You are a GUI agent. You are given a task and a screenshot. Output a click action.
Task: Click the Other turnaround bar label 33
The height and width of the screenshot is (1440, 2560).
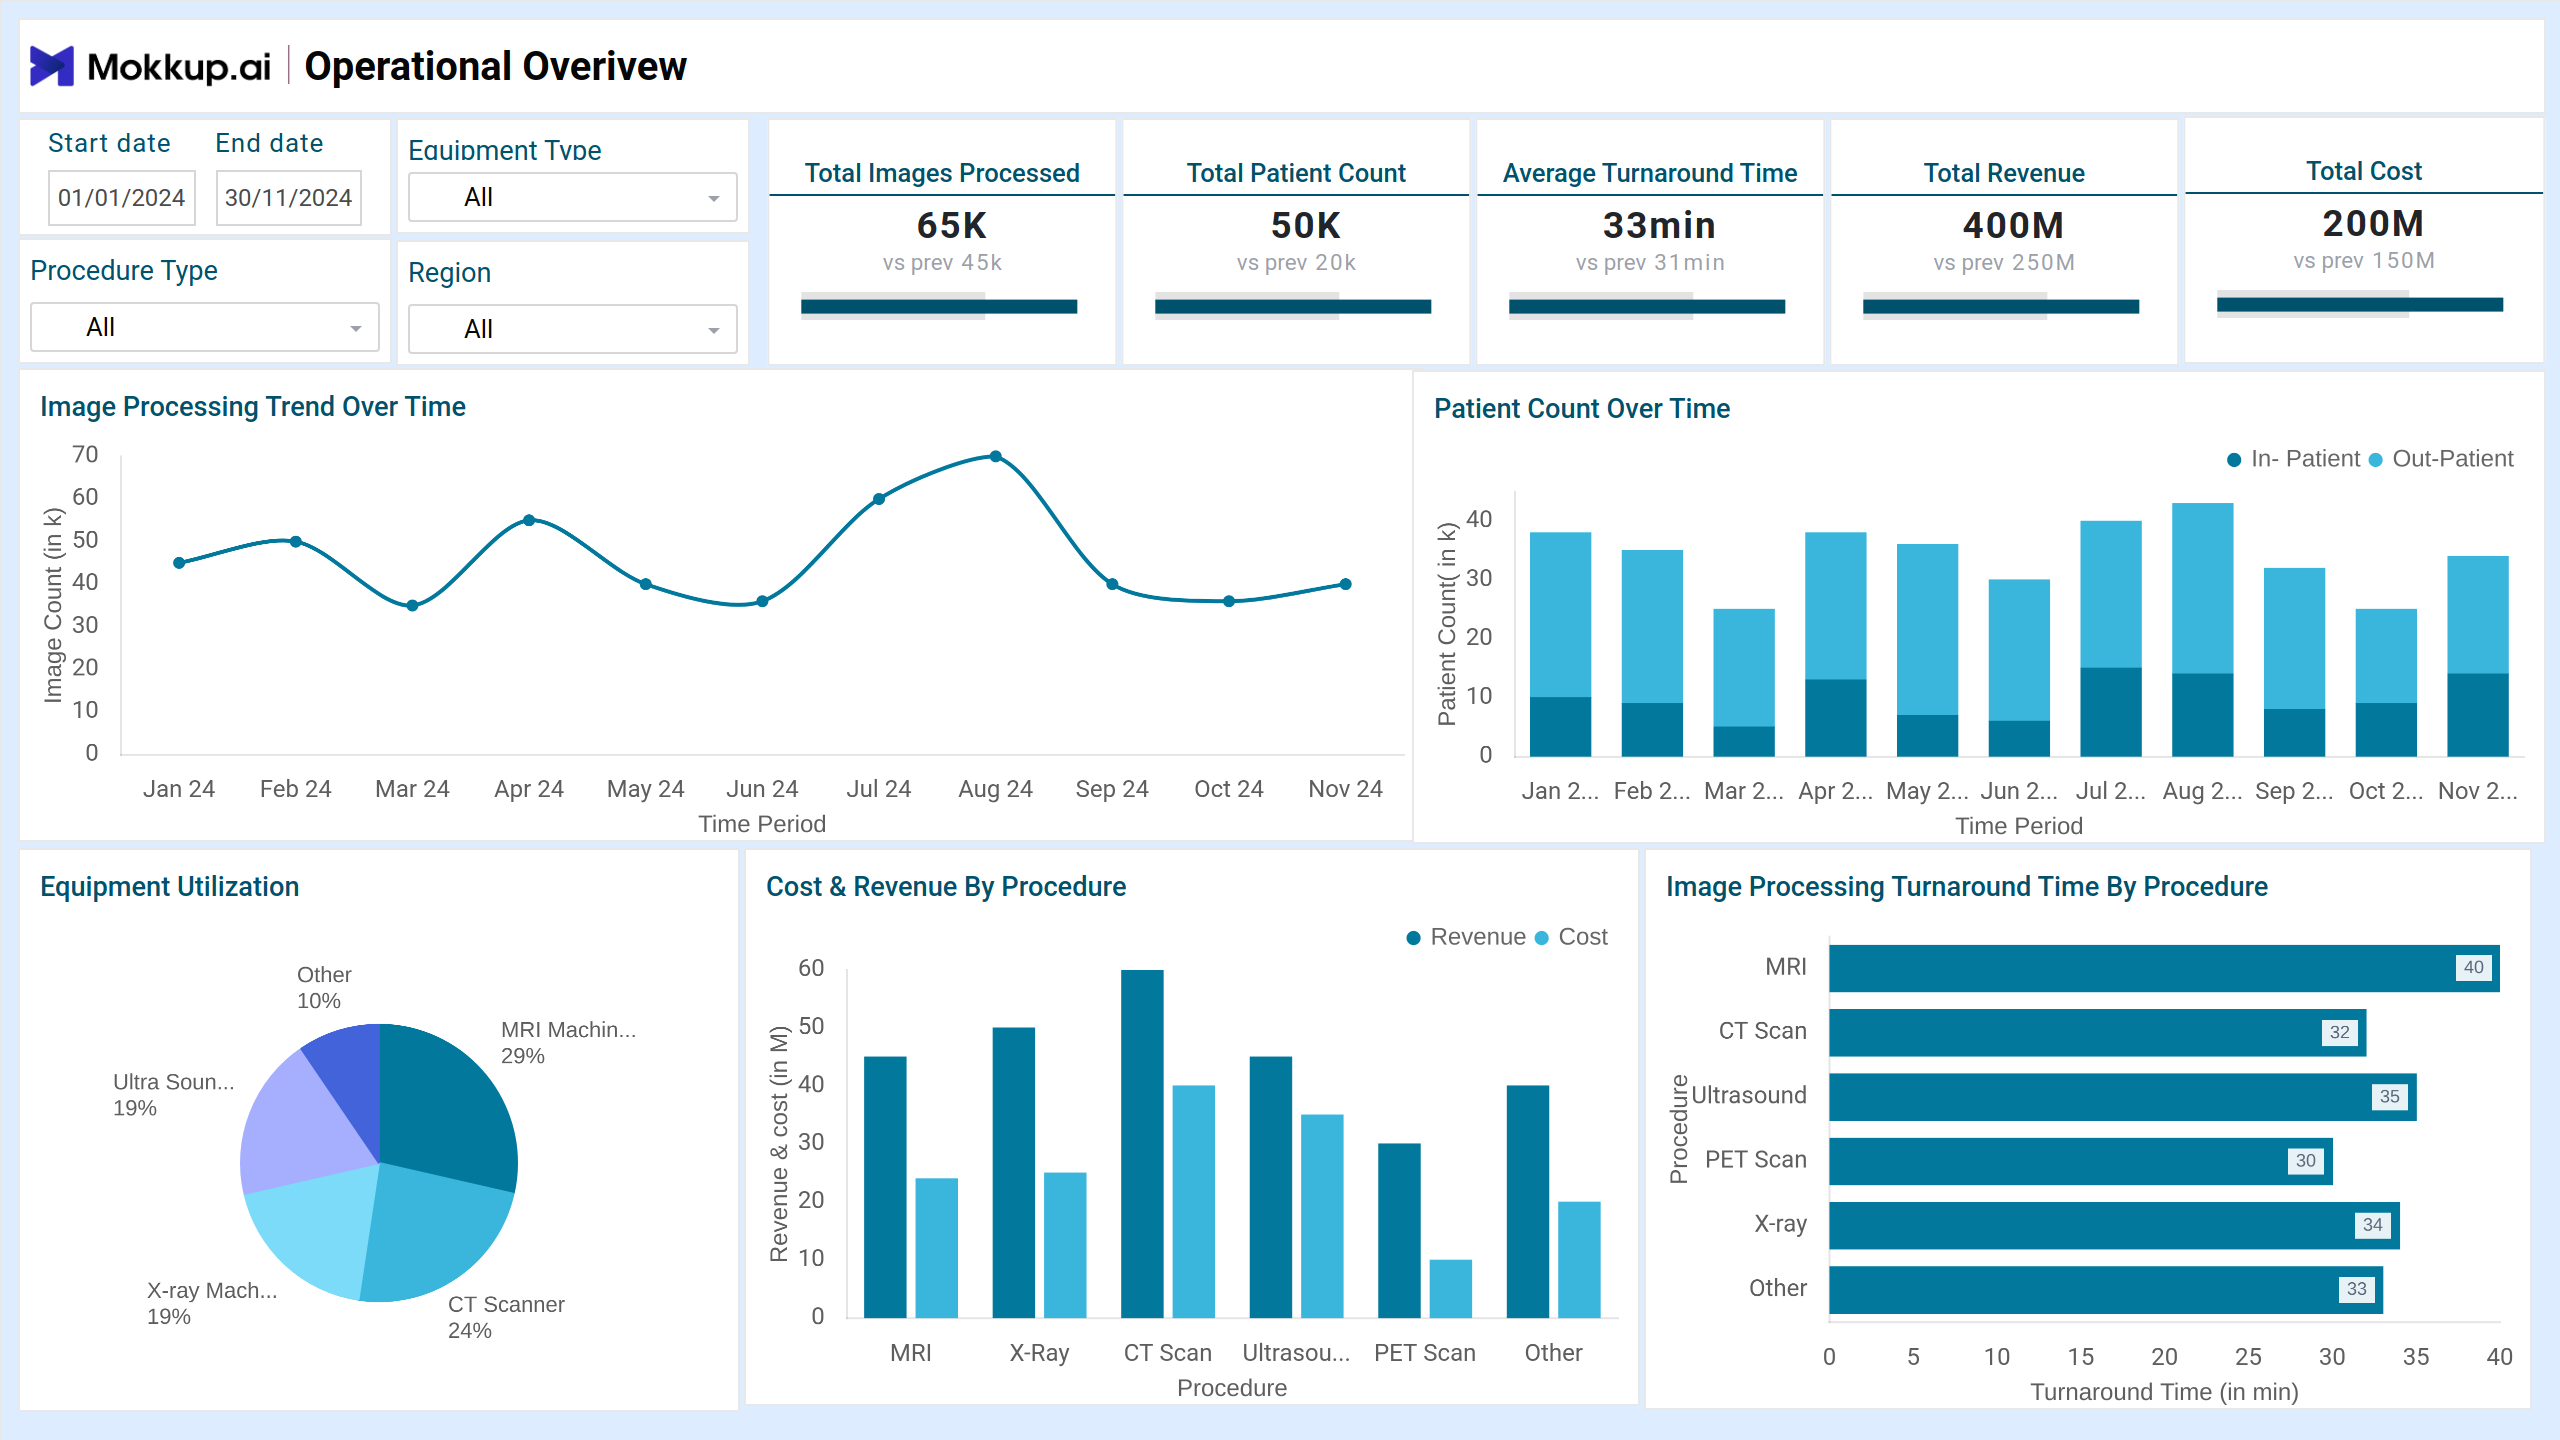(x=2356, y=1290)
